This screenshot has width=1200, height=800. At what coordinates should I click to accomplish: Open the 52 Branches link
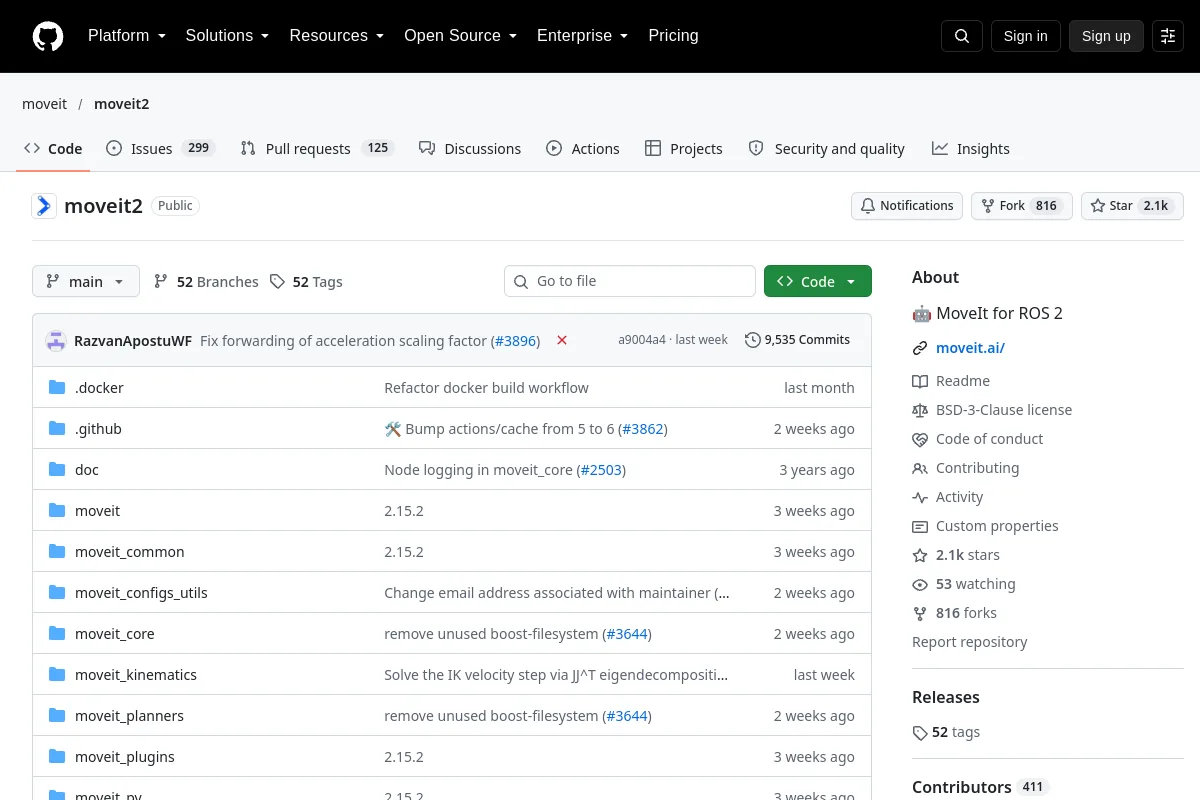pos(206,282)
